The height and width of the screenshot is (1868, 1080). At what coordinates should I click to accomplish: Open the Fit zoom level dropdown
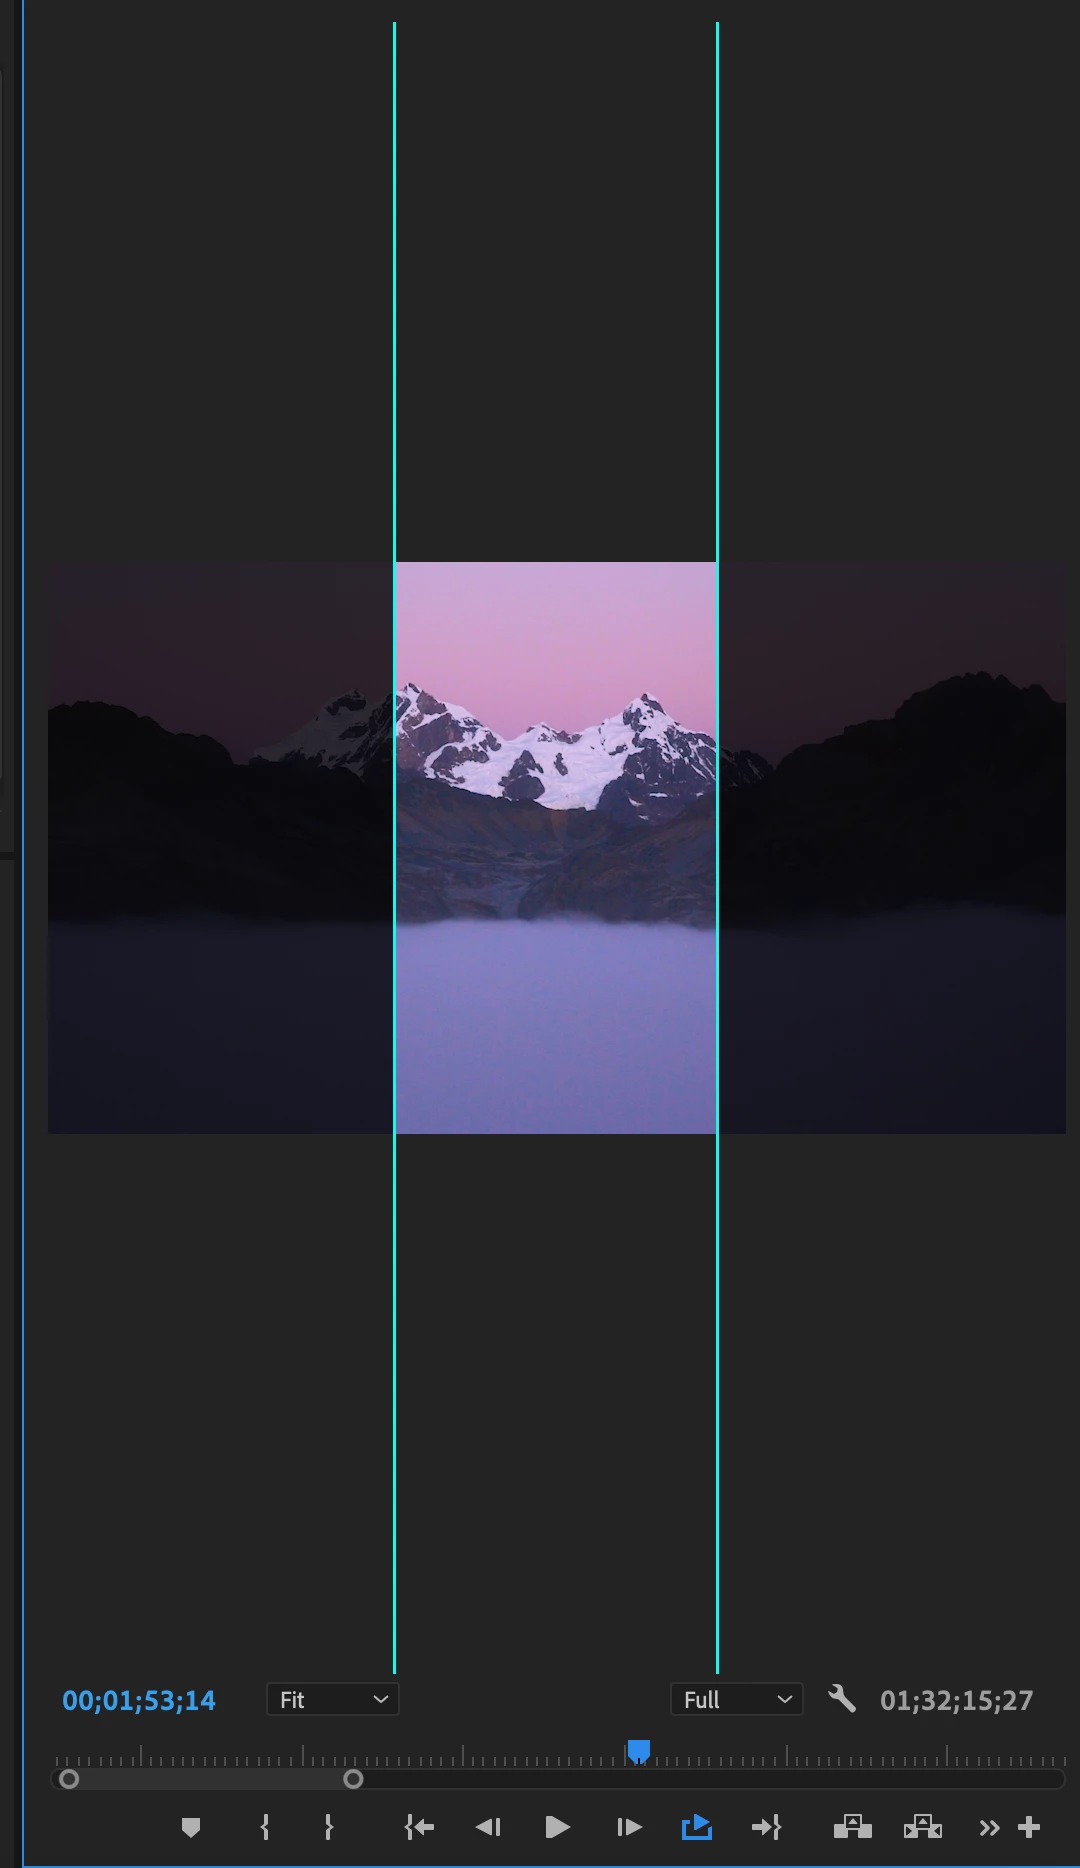(333, 1700)
